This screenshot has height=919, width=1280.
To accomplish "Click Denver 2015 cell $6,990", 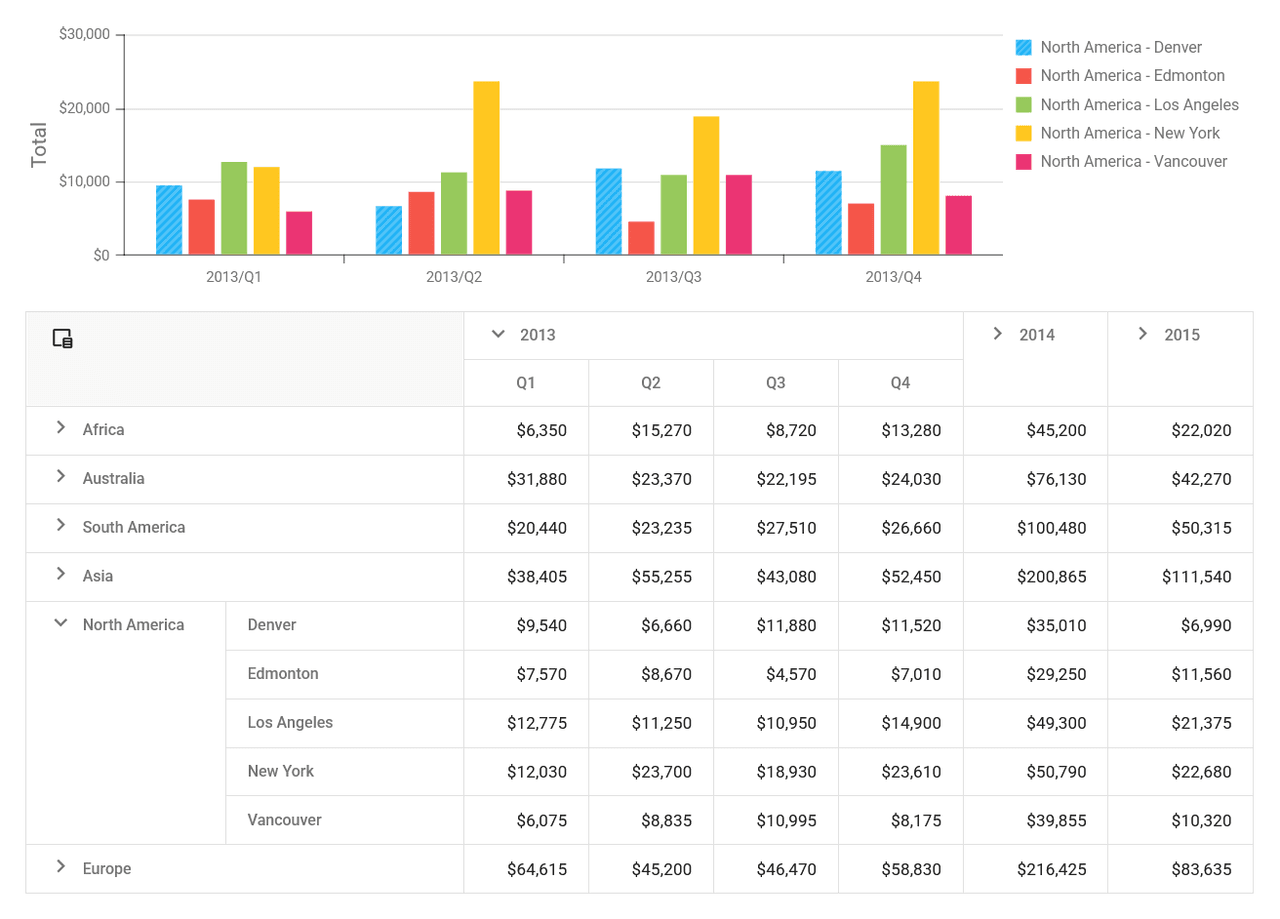I will [x=1181, y=626].
